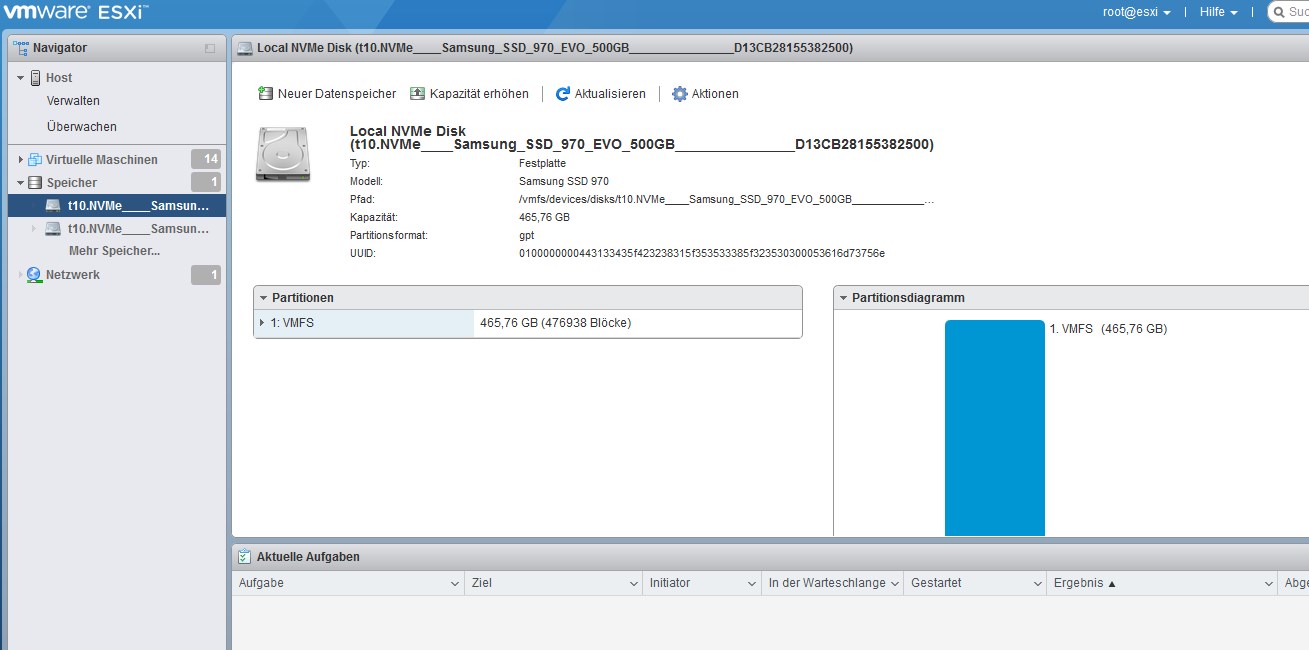Expand the Virtuelle Maschinen tree node
This screenshot has height=650, width=1309.
click(20, 160)
